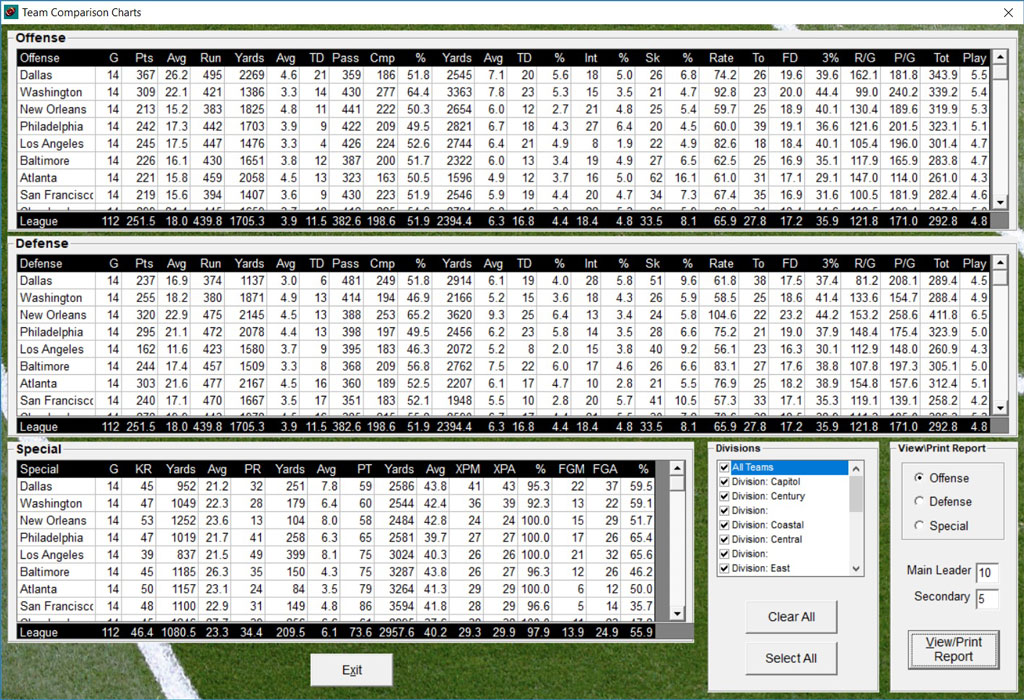Choose the Special report radio option
The width and height of the screenshot is (1024, 700).
(919, 526)
